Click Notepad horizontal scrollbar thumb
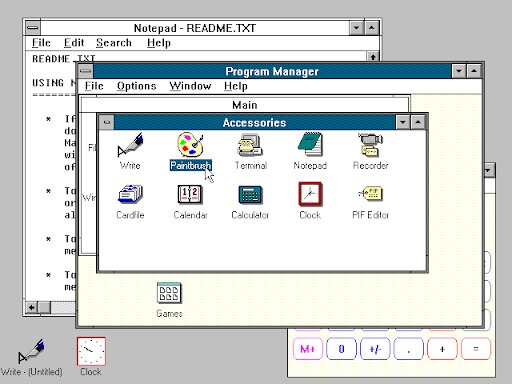 (x=44, y=307)
